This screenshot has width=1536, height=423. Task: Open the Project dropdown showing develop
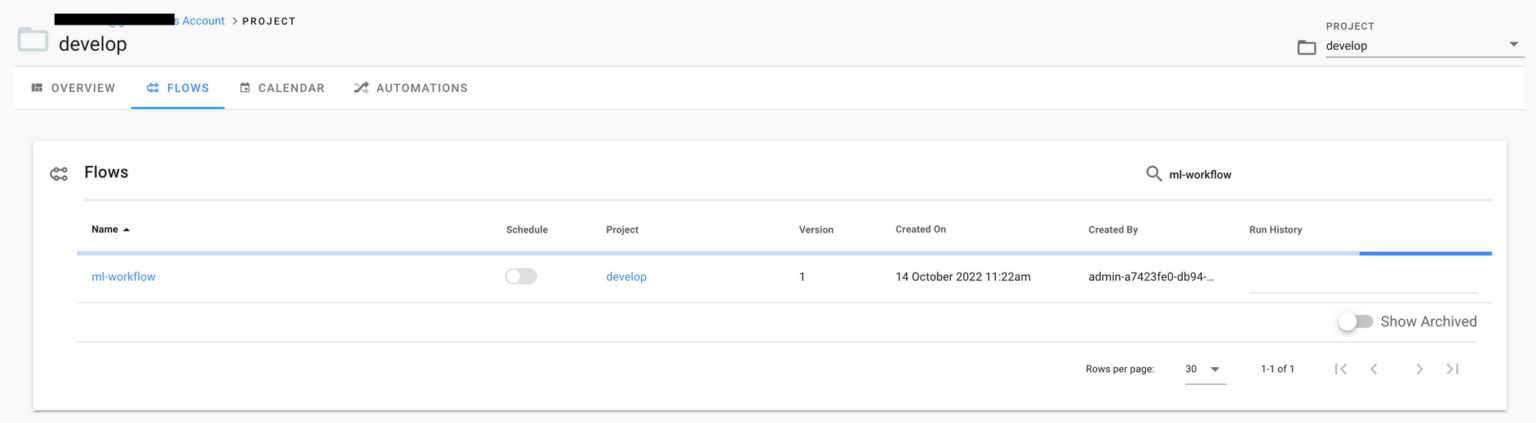(1423, 46)
